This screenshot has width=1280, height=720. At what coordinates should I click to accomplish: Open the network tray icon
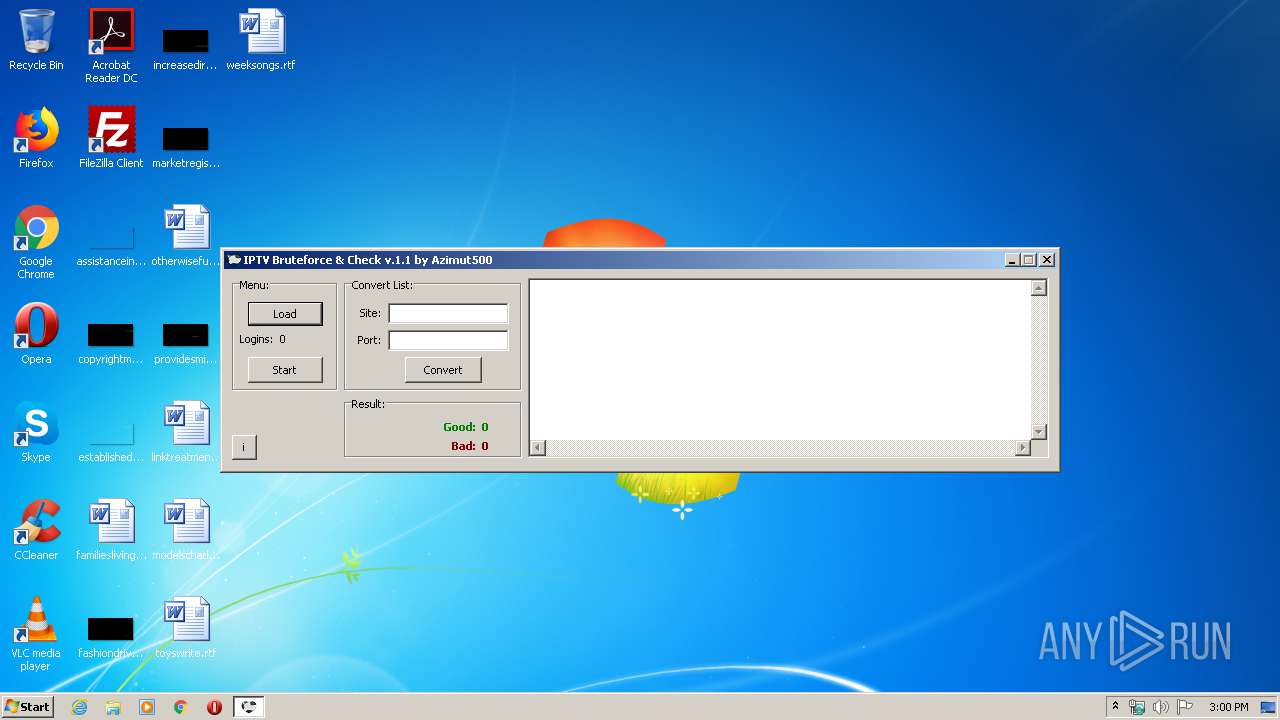click(1137, 707)
